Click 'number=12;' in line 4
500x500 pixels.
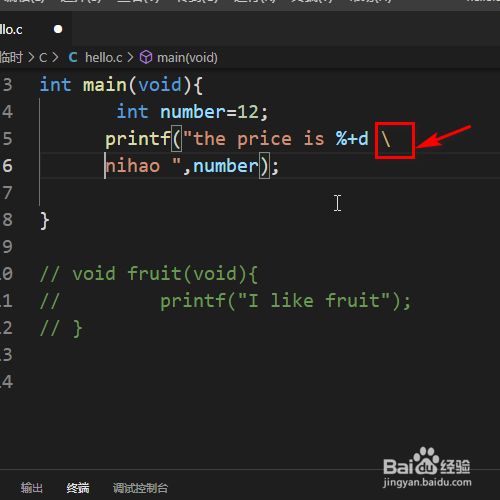tap(214, 112)
